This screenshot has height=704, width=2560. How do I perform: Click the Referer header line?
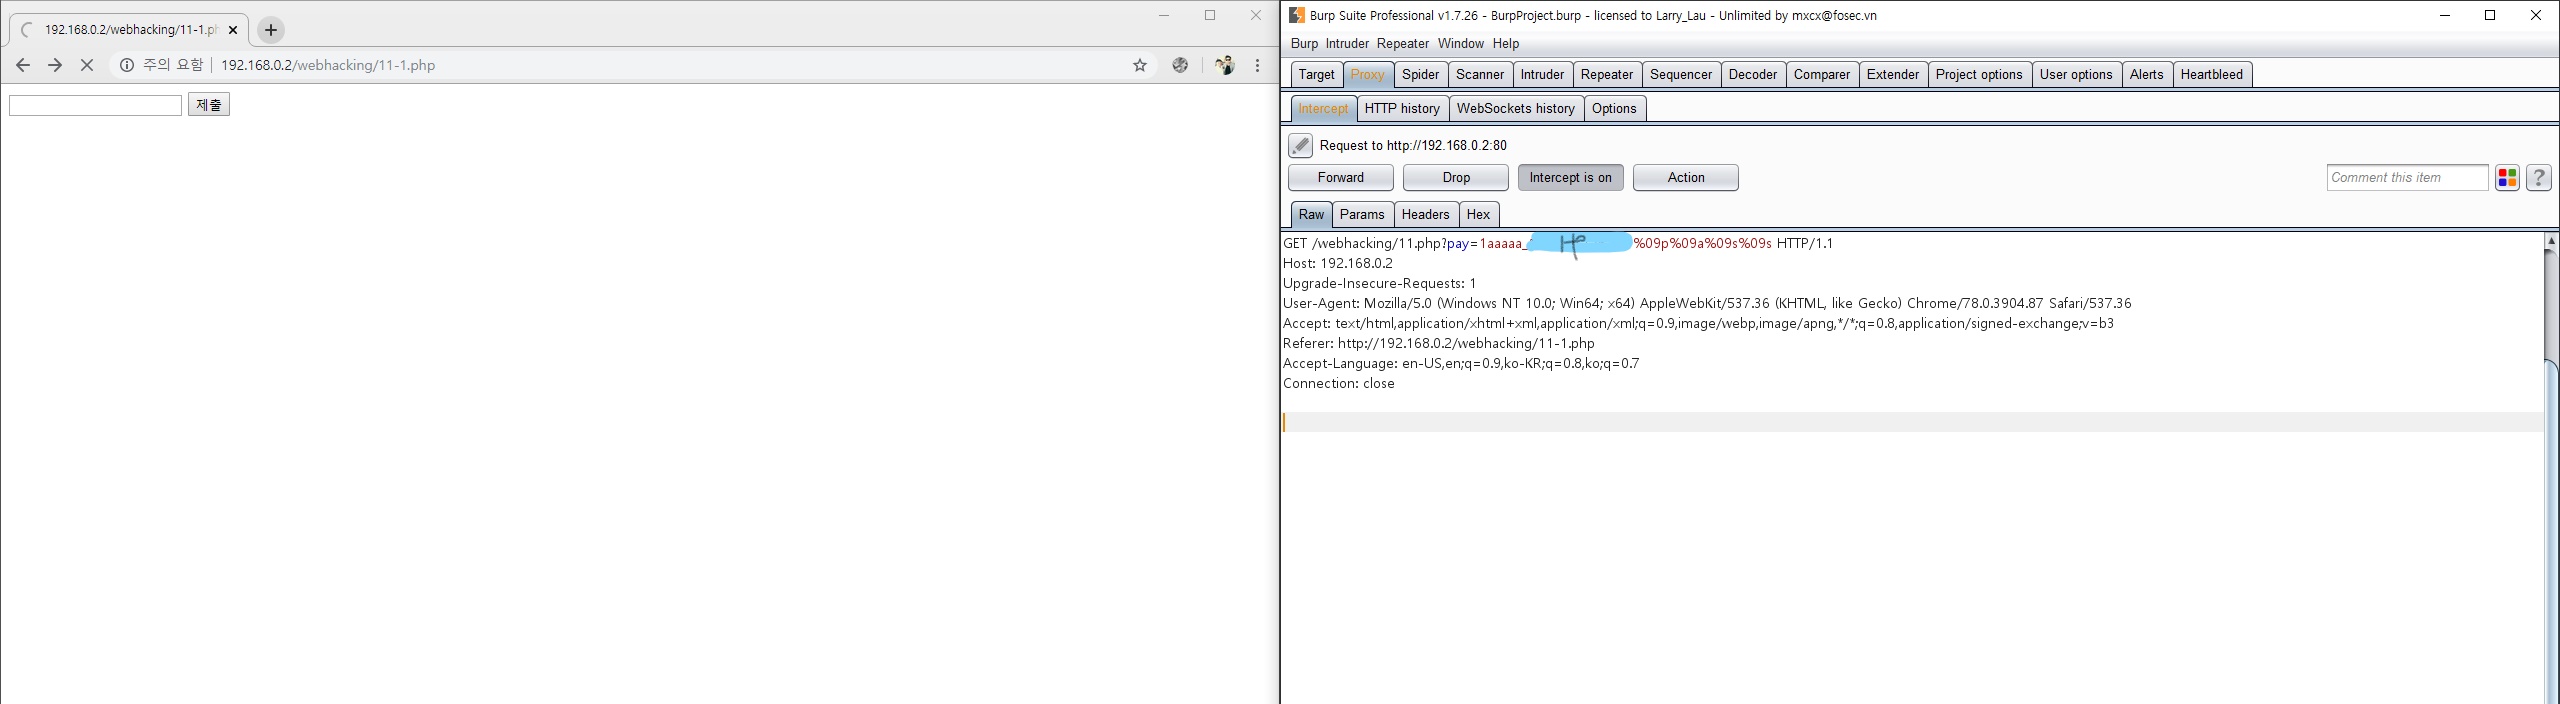1439,343
